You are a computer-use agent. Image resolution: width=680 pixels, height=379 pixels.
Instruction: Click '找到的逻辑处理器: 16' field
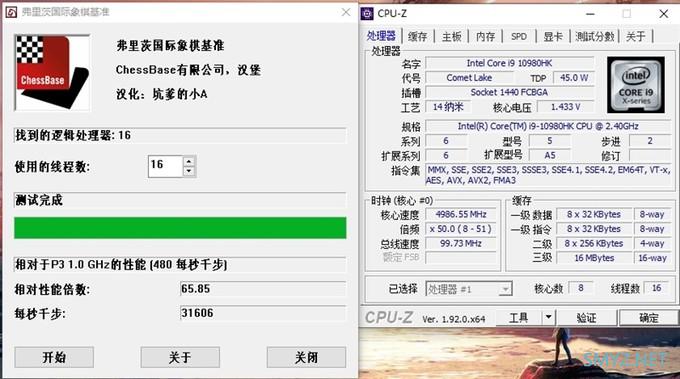tap(180, 136)
